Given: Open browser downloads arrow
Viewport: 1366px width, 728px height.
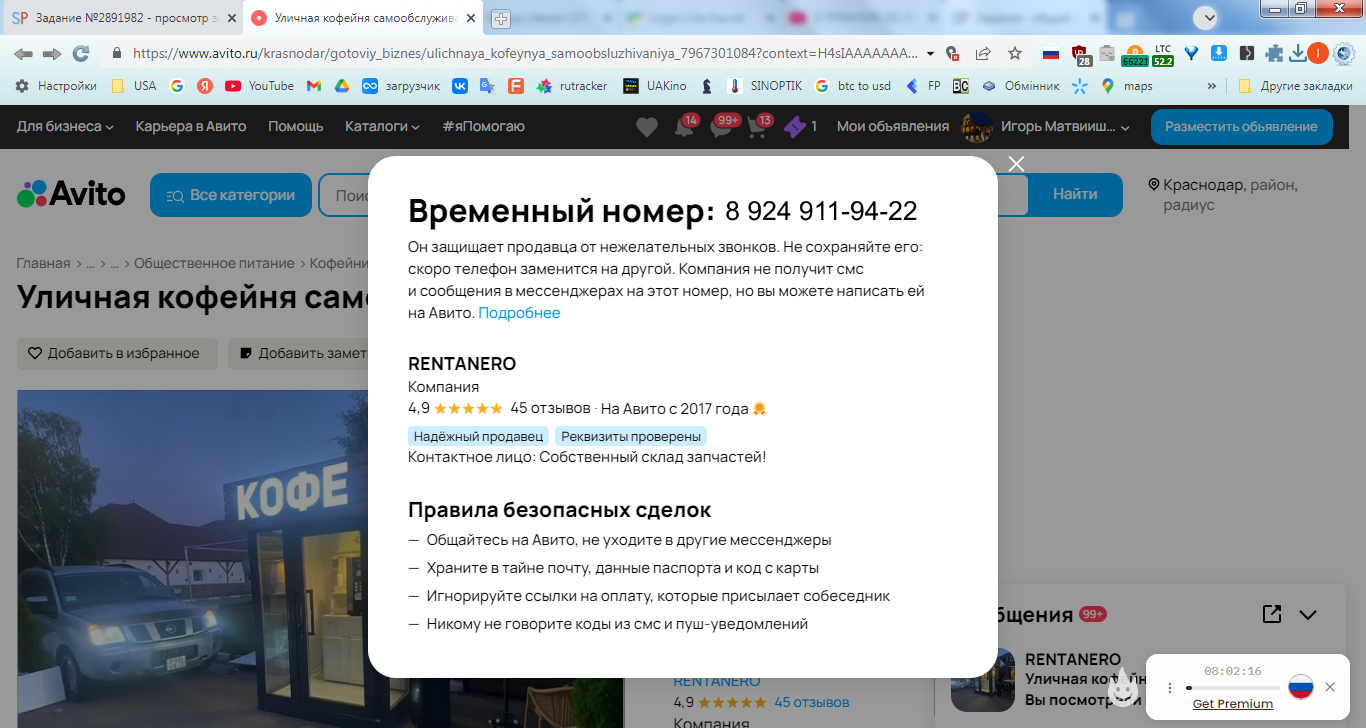Looking at the screenshot, I should (x=1297, y=54).
